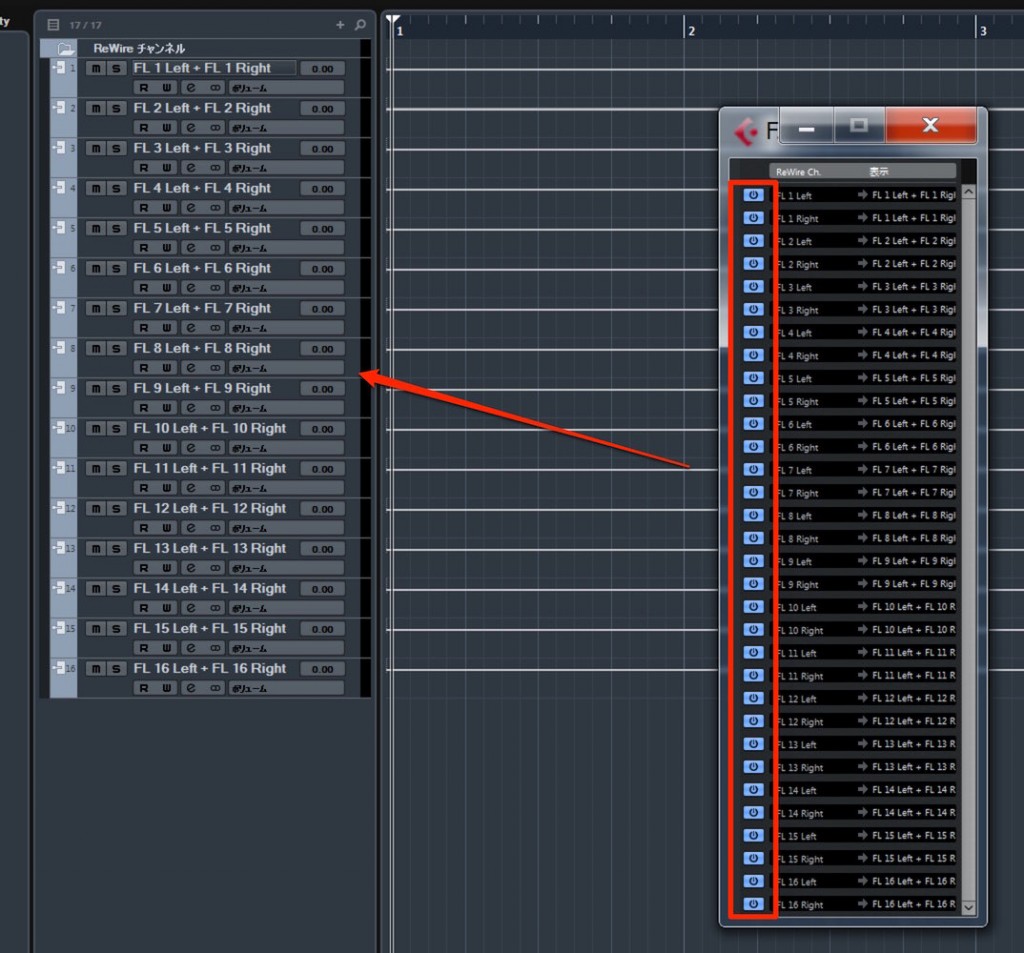This screenshot has width=1024, height=953.
Task: Click the '+' add track icon
Action: point(340,24)
